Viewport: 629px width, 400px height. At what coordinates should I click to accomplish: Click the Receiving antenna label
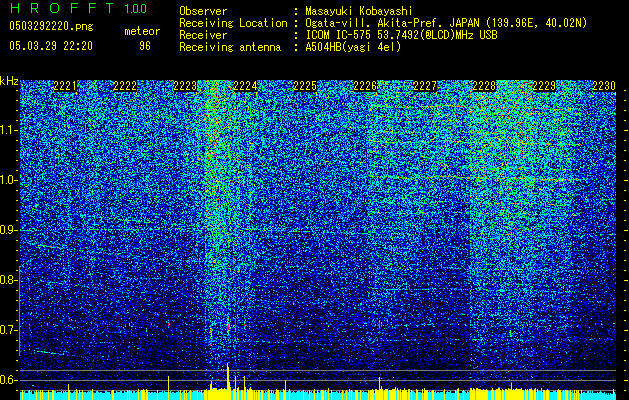point(230,47)
